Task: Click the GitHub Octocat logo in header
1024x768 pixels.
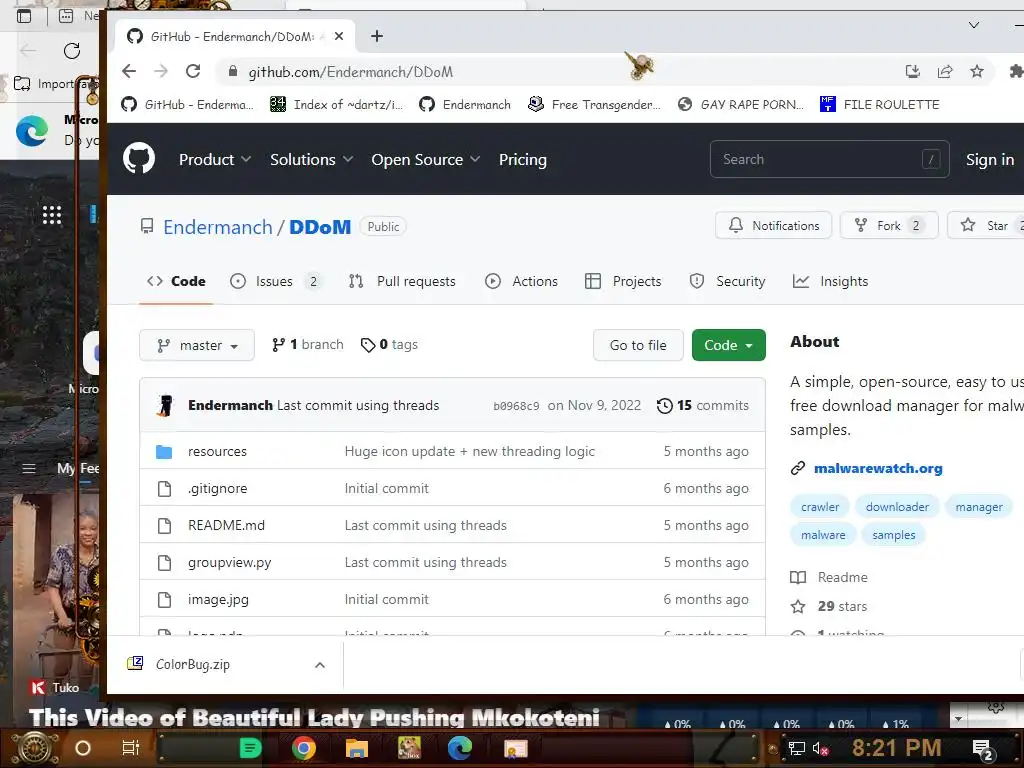Action: pos(138,159)
